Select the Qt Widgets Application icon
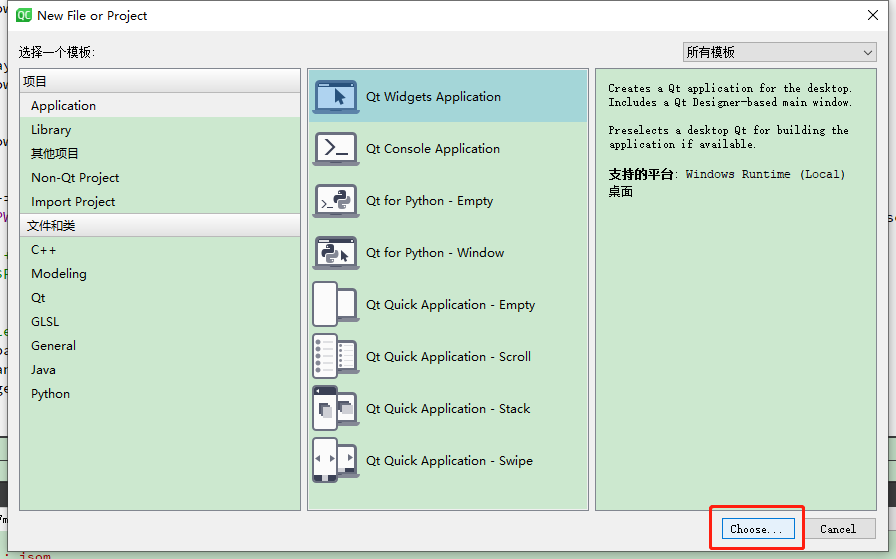The image size is (896, 559). 336,97
